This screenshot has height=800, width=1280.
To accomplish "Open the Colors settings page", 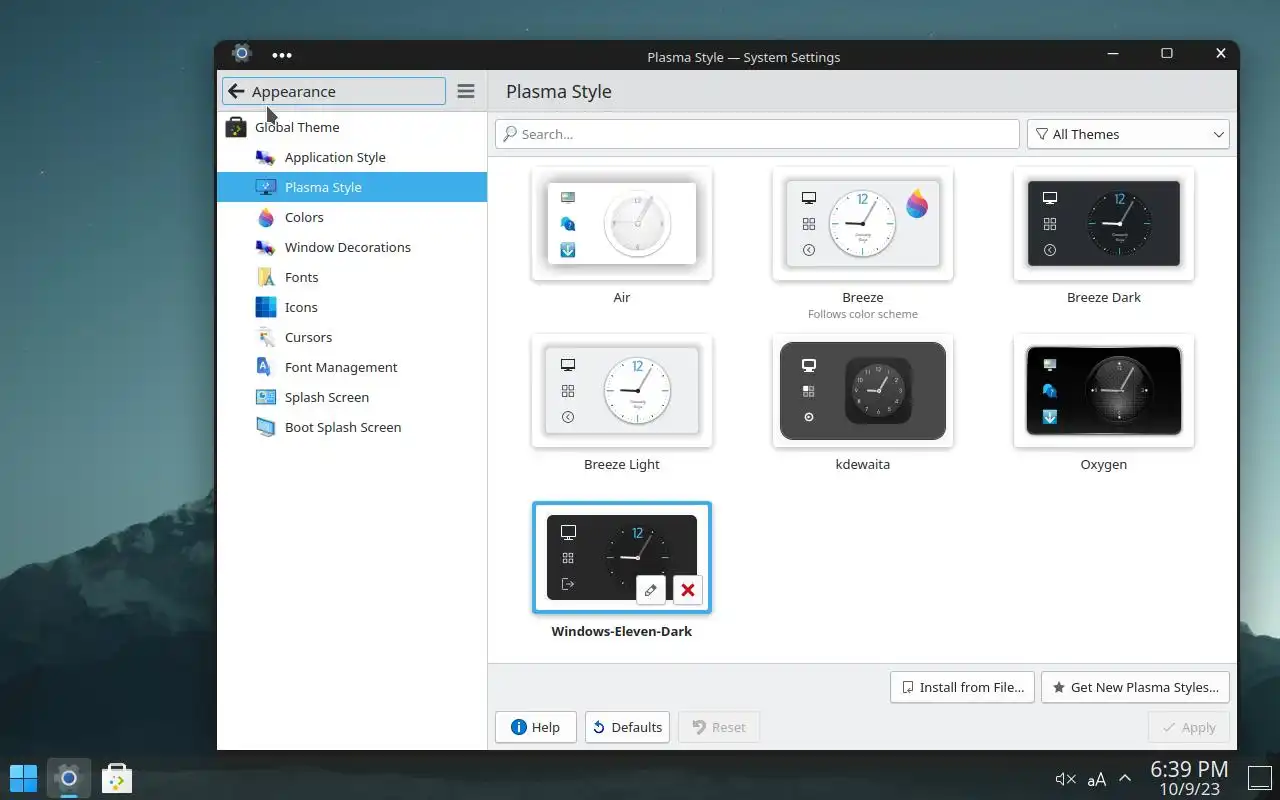I will tap(352, 217).
